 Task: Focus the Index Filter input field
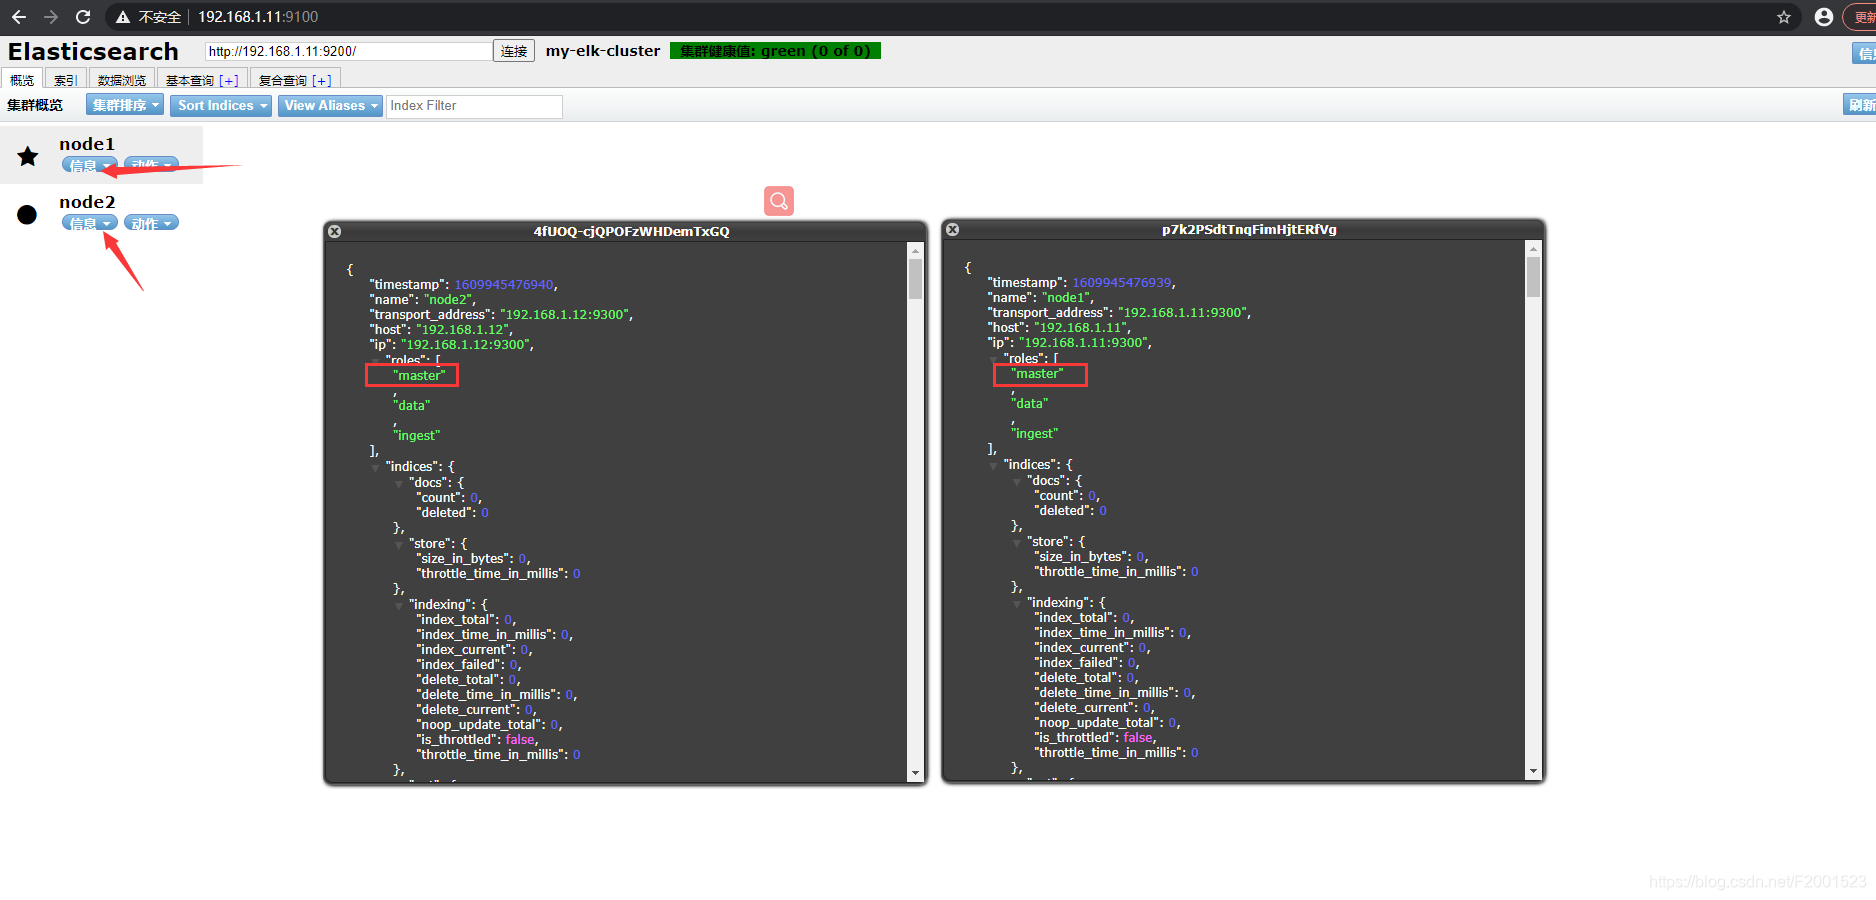click(474, 106)
